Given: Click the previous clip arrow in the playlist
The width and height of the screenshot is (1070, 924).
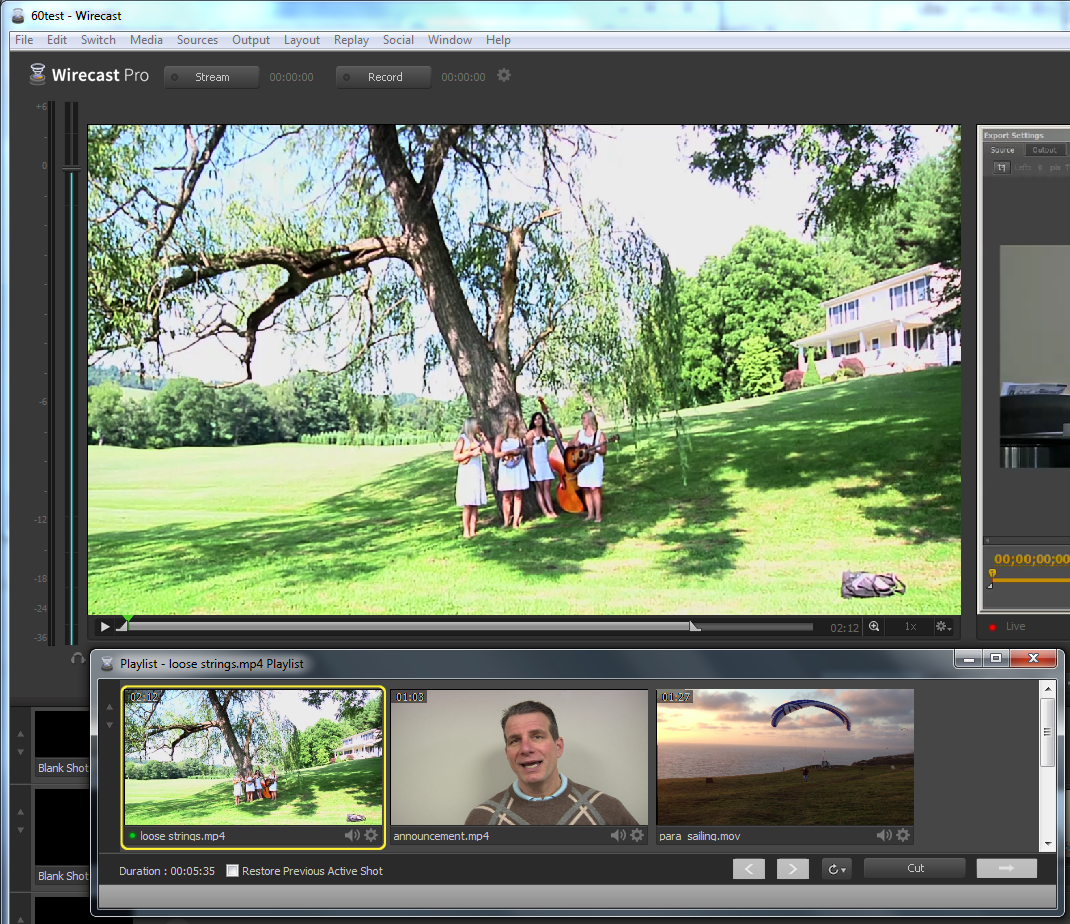Looking at the screenshot, I should pyautogui.click(x=749, y=868).
